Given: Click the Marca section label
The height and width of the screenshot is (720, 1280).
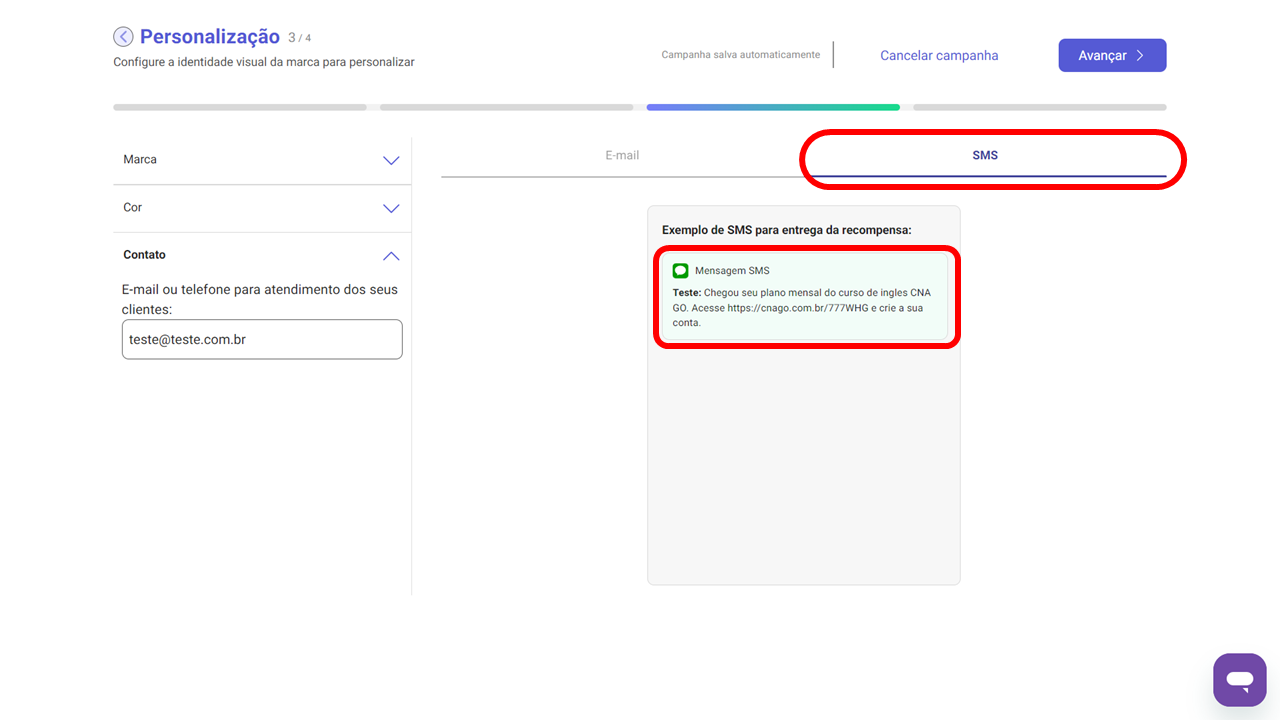Looking at the screenshot, I should (x=140, y=160).
